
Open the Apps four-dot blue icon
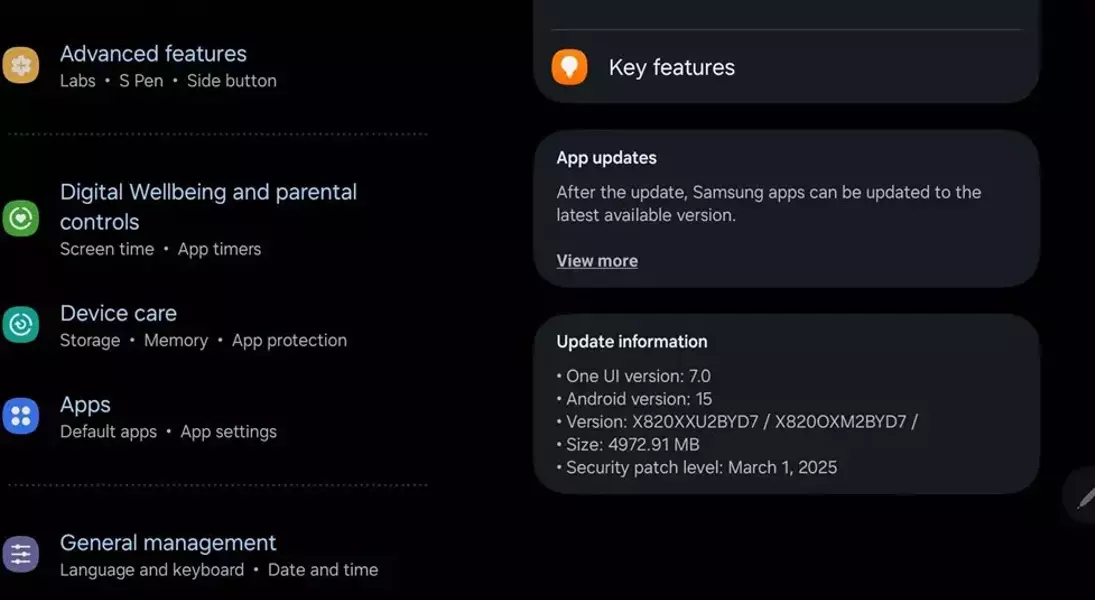(20, 416)
